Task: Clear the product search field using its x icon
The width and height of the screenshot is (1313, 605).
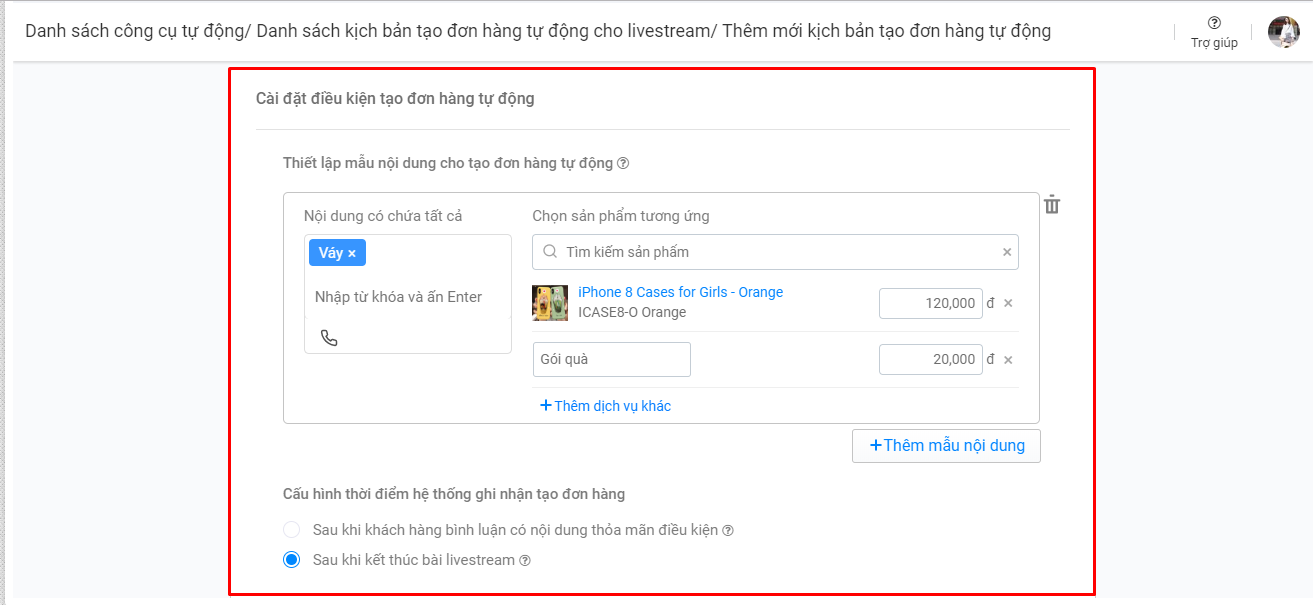Action: [x=1006, y=252]
